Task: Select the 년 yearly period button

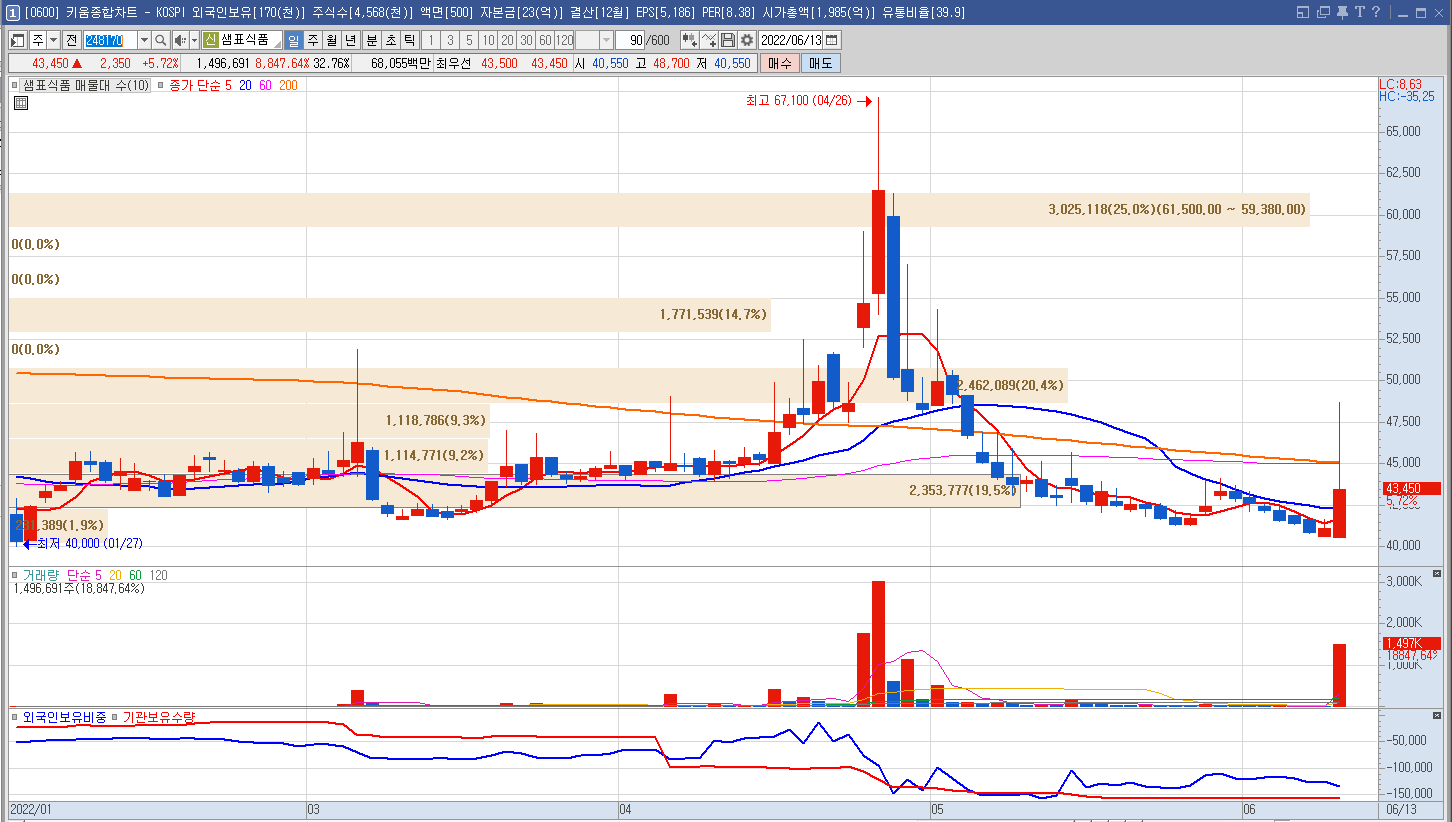Action: point(350,40)
